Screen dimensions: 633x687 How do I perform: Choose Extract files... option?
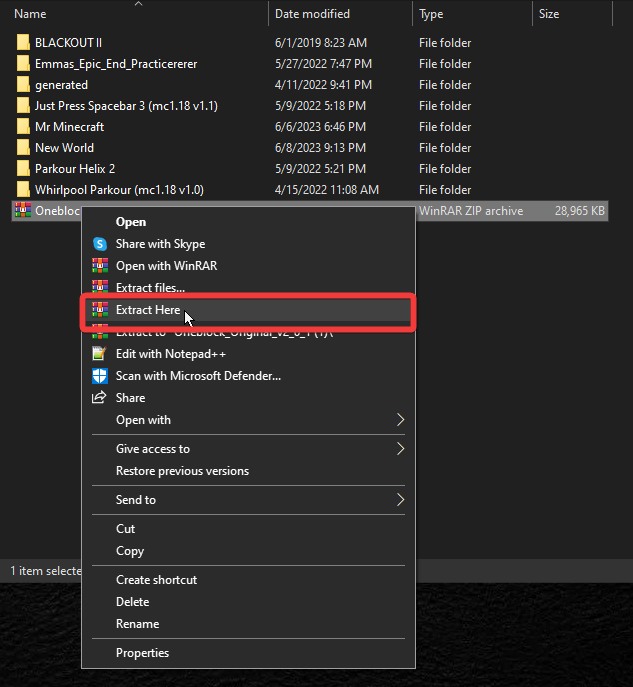coord(150,288)
